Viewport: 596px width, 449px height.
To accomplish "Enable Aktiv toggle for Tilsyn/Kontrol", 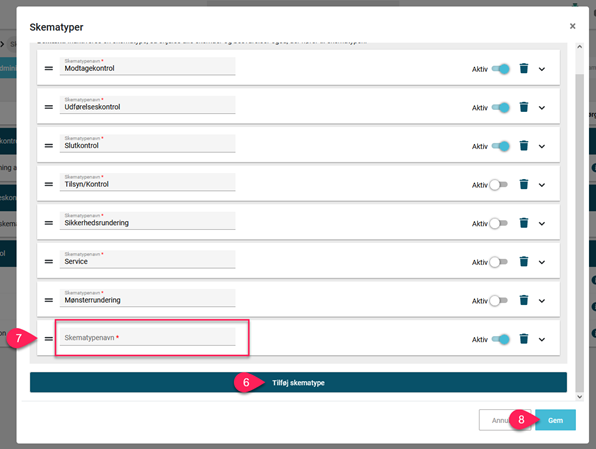I will click(x=498, y=185).
